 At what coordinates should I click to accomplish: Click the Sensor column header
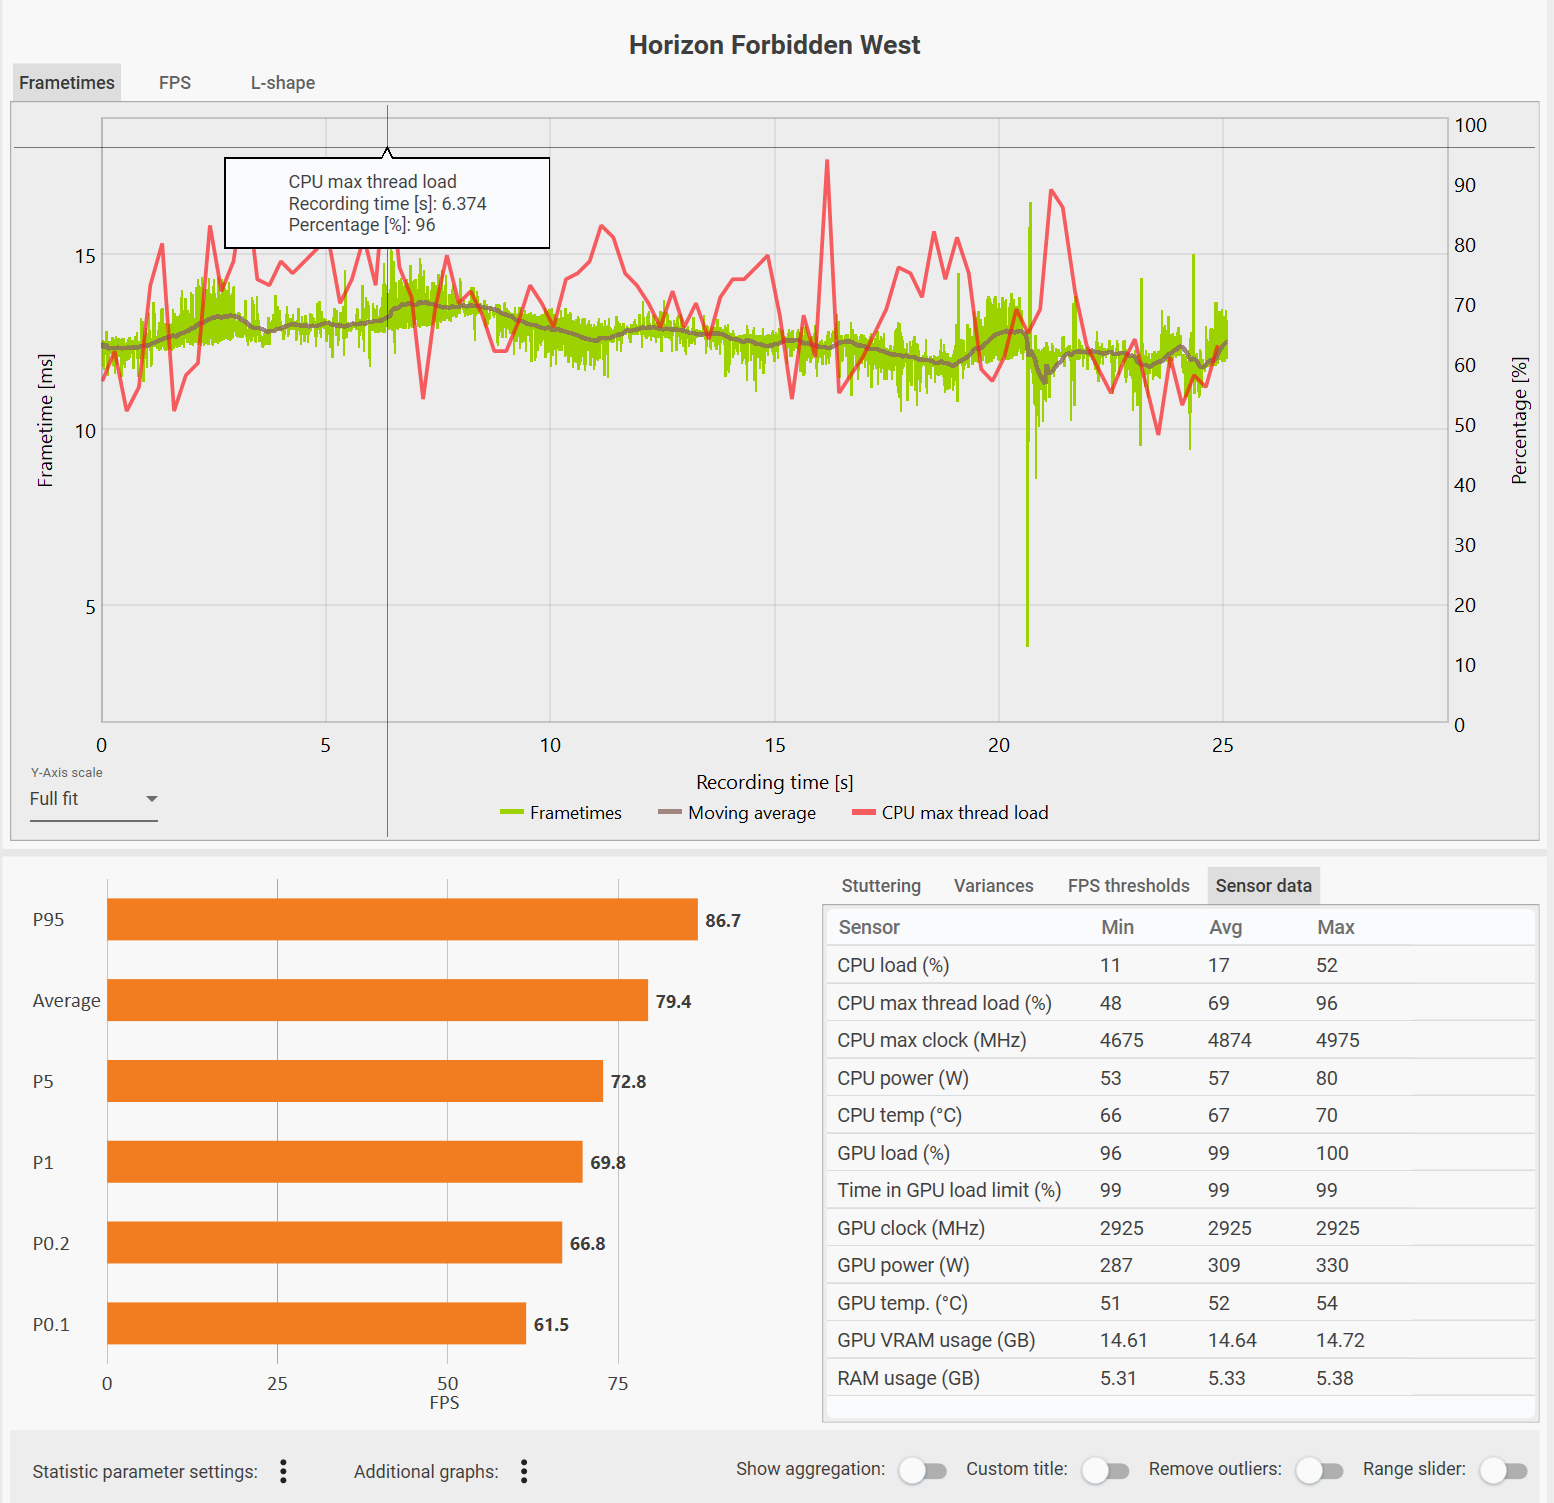pos(869,927)
